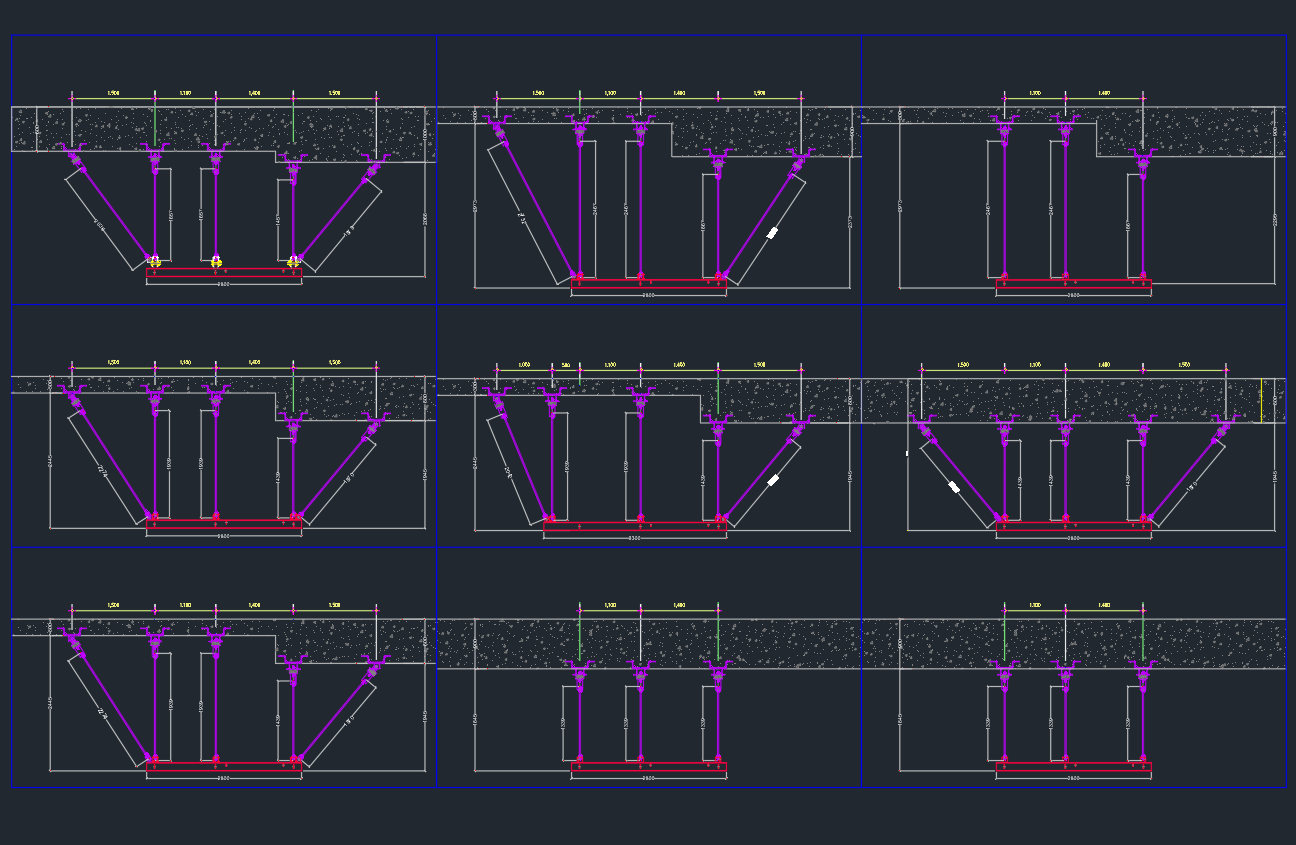Click the white break symbol on the diagonal brace, top-middle panel

coord(771,232)
